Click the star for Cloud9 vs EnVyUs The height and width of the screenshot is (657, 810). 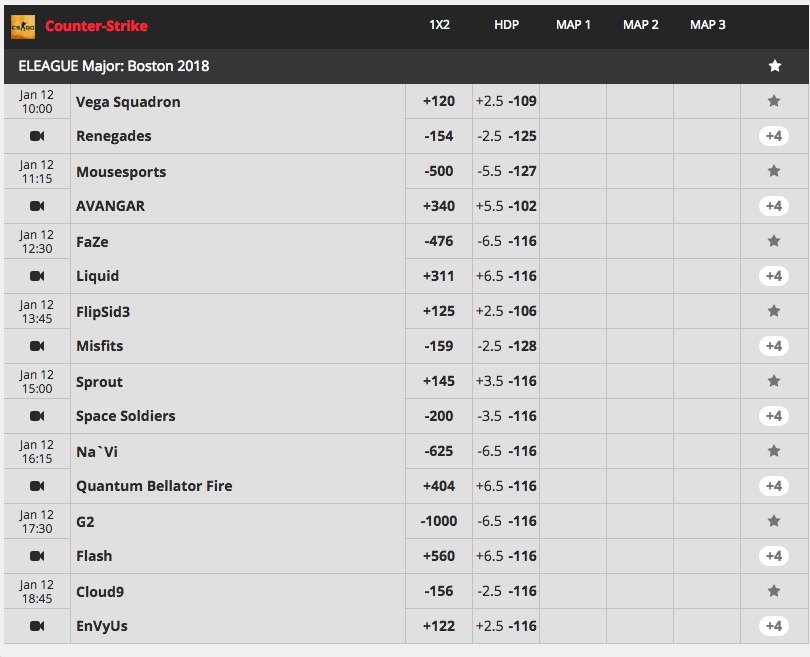click(774, 591)
